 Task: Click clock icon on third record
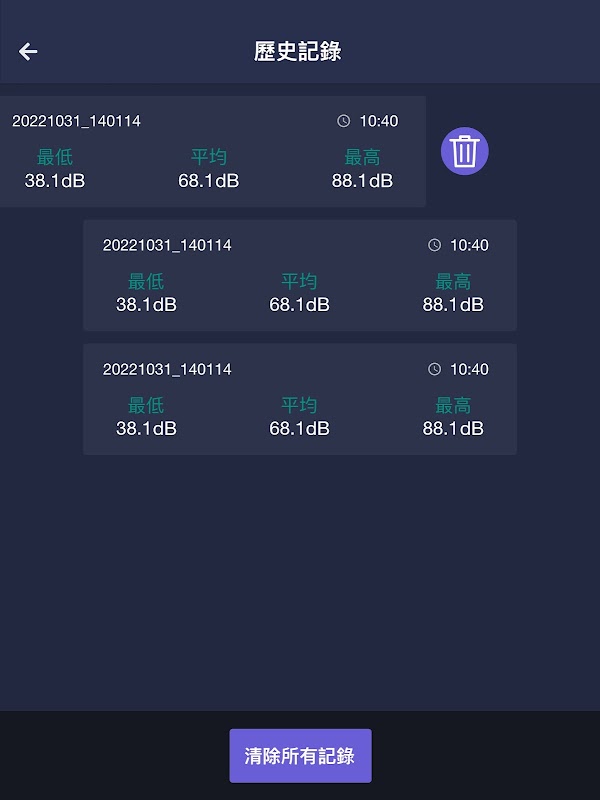[434, 369]
